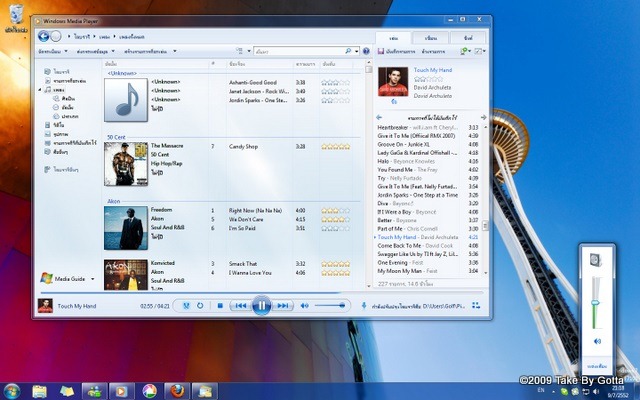640x400 pixels.
Task: Switch to the Sync tab
Action: (468, 38)
